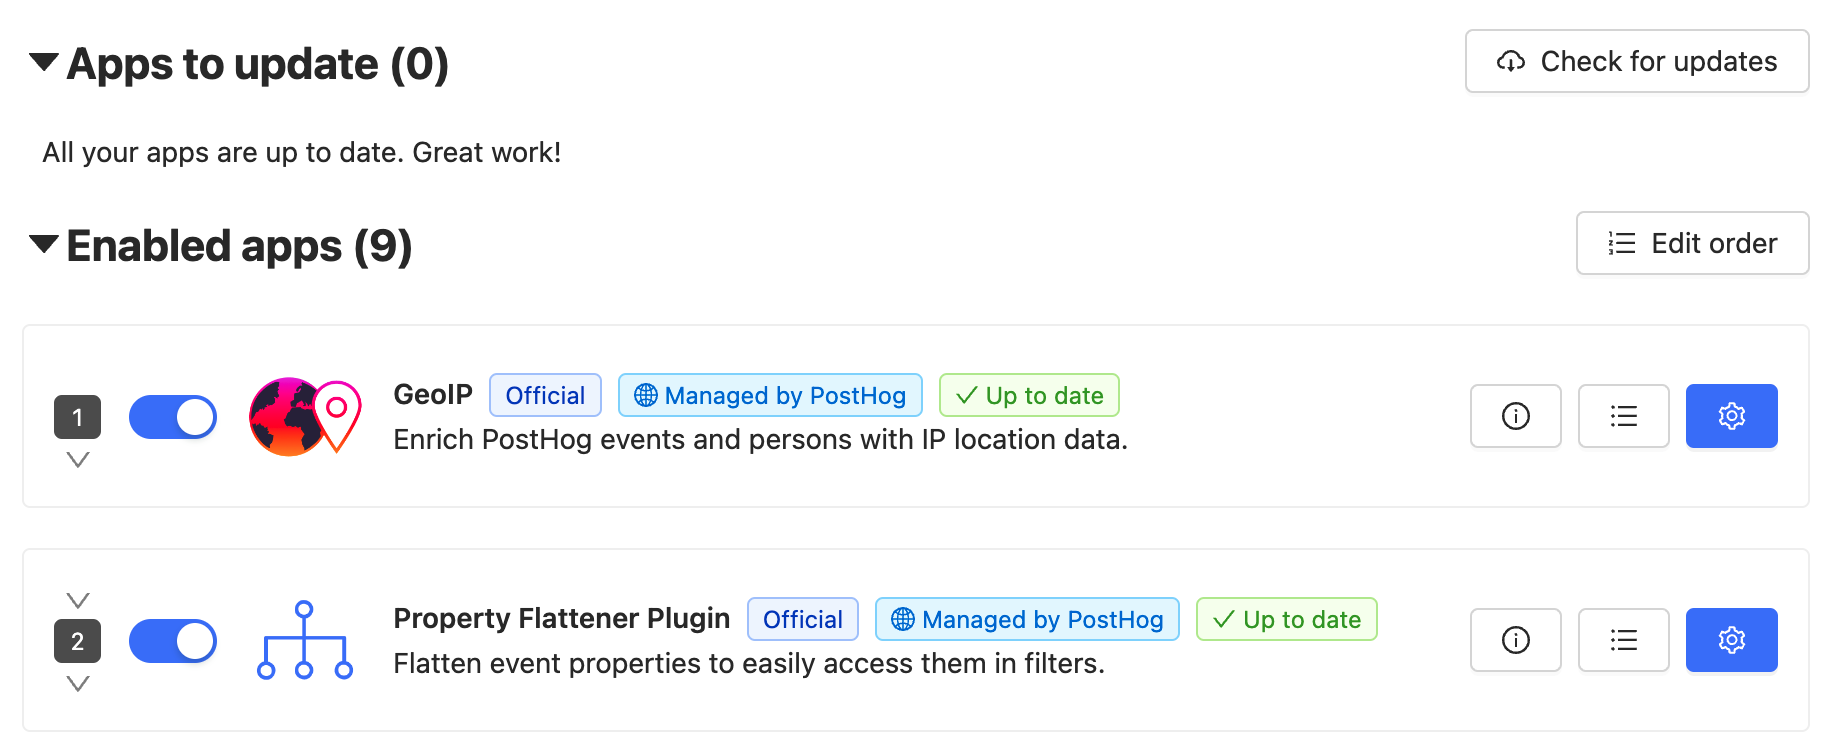
Task: Open Property Flattener Plugin configuration settings
Action: tap(1731, 640)
